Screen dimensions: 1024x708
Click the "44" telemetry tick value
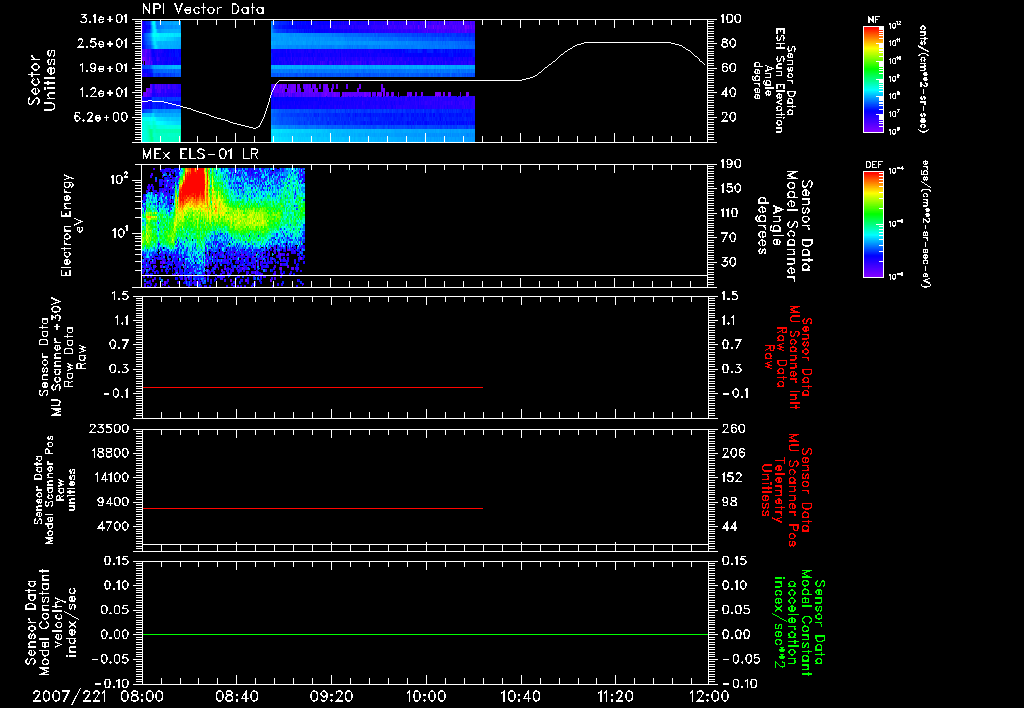[x=728, y=526]
